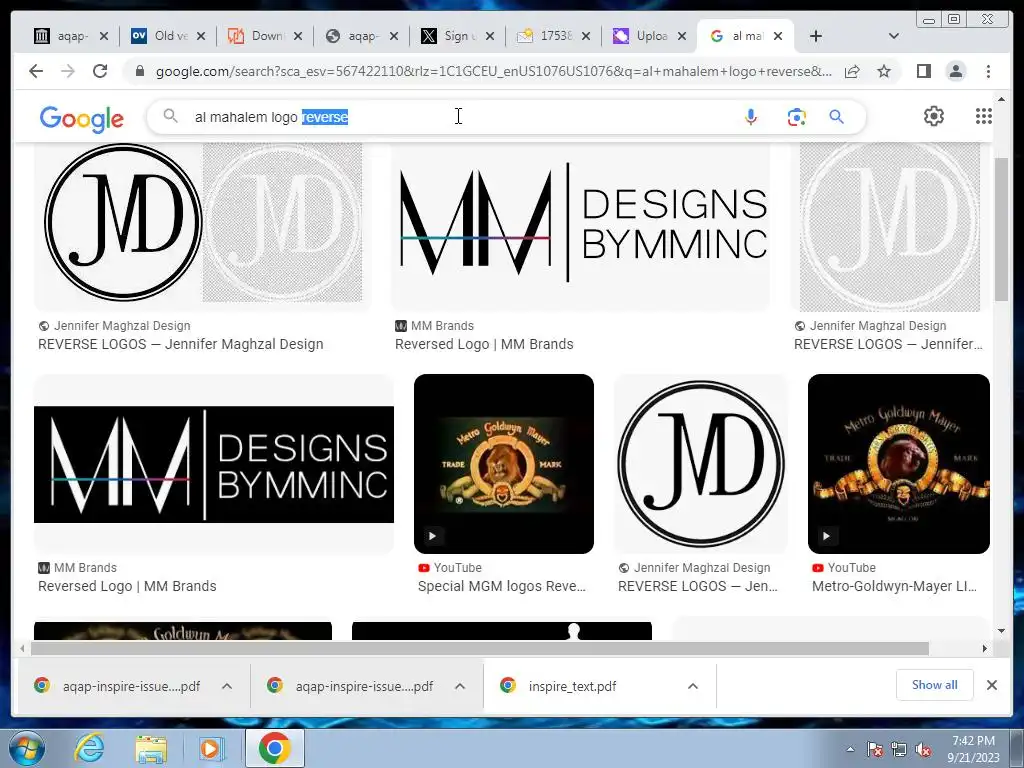Open the Google apps grid

(x=984, y=116)
